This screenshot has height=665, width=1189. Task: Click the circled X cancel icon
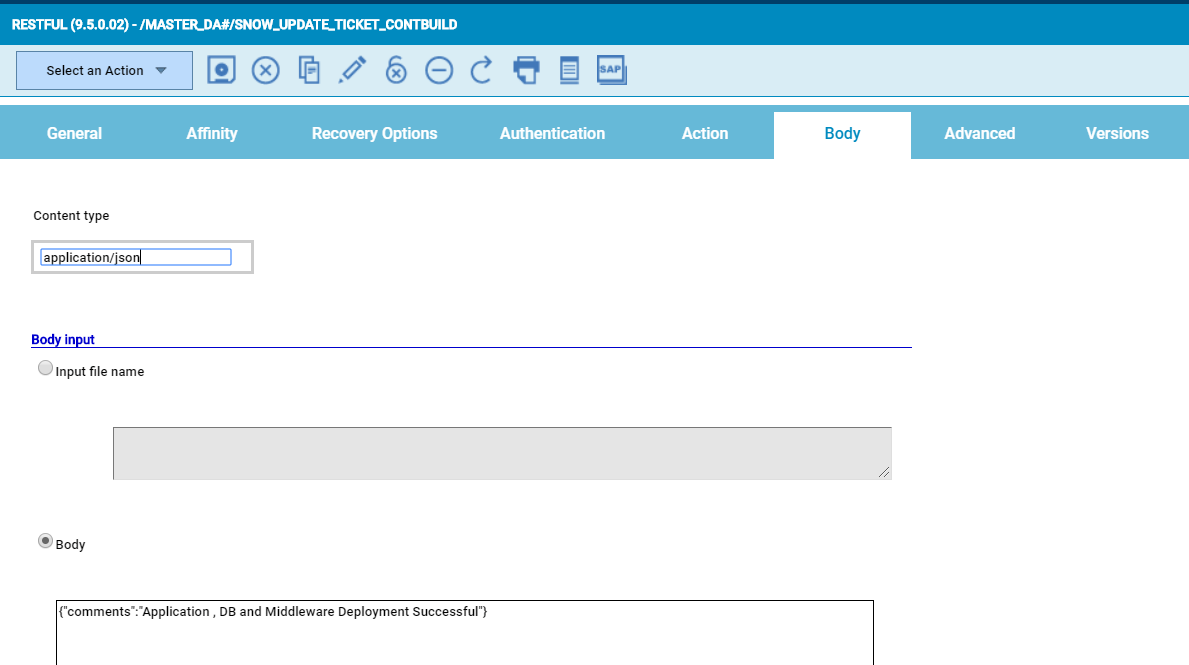[265, 70]
